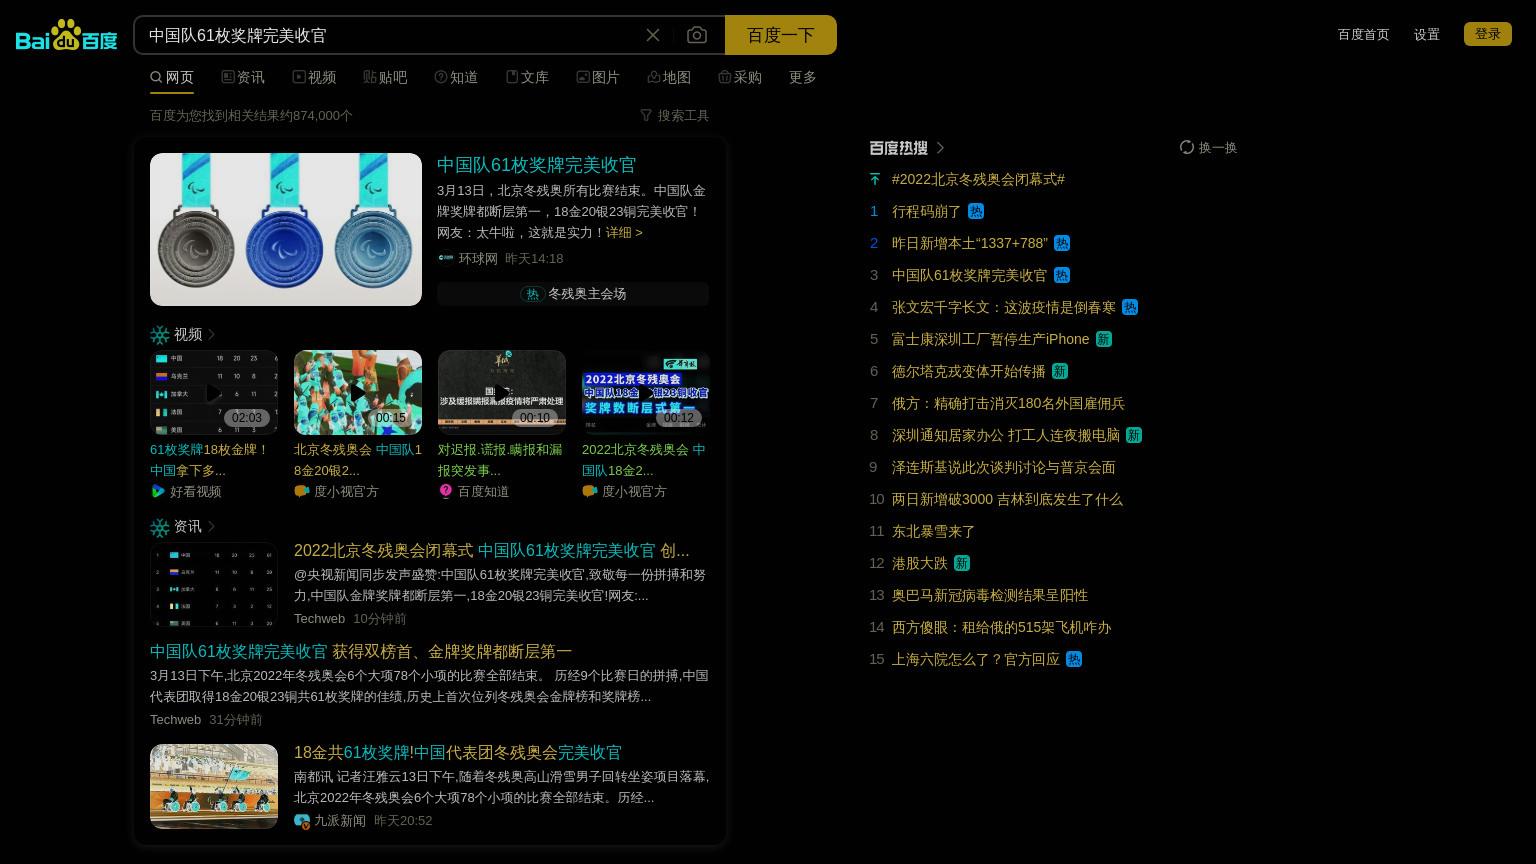1536x864 pixels.
Task: Expand the 资讯 section chevron
Action: [x=211, y=526]
